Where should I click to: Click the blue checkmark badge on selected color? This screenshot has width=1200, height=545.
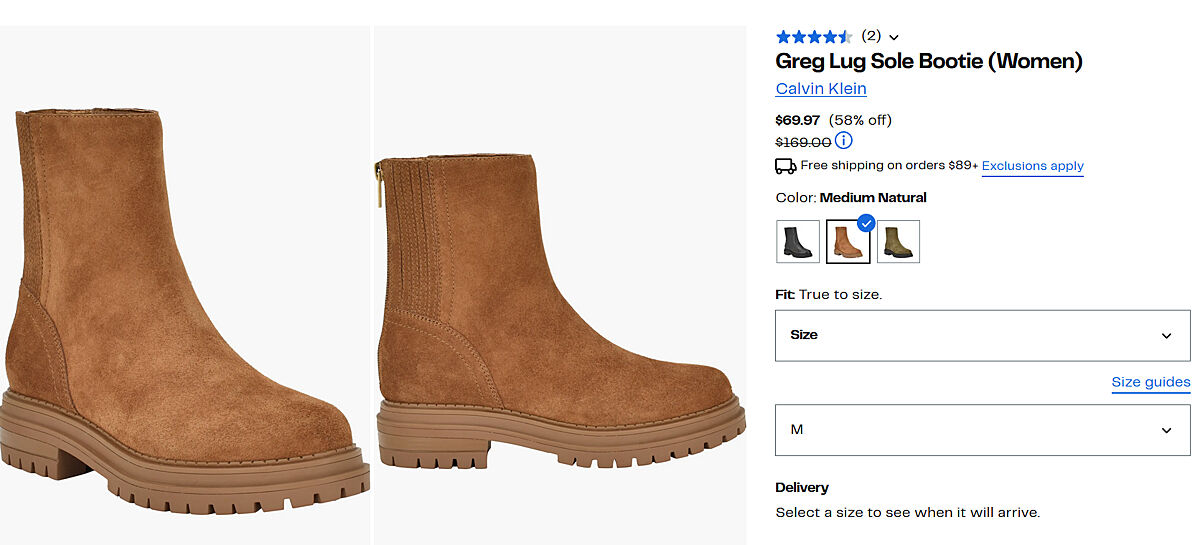tap(866, 223)
